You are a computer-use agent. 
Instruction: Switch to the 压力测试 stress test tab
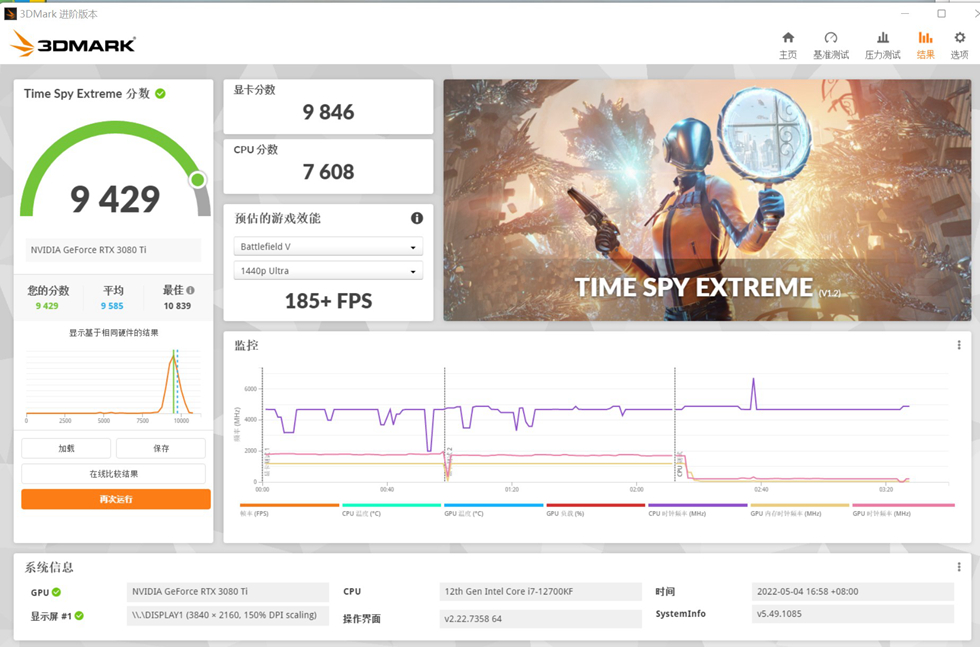click(882, 45)
